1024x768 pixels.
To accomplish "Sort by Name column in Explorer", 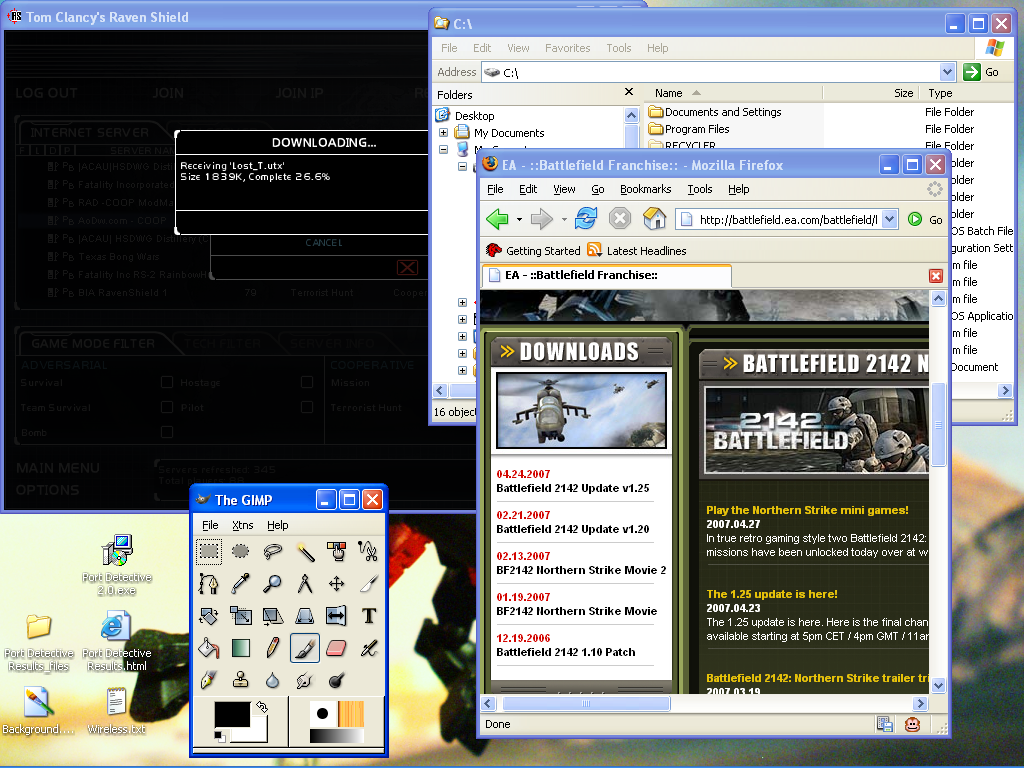I will [x=734, y=93].
